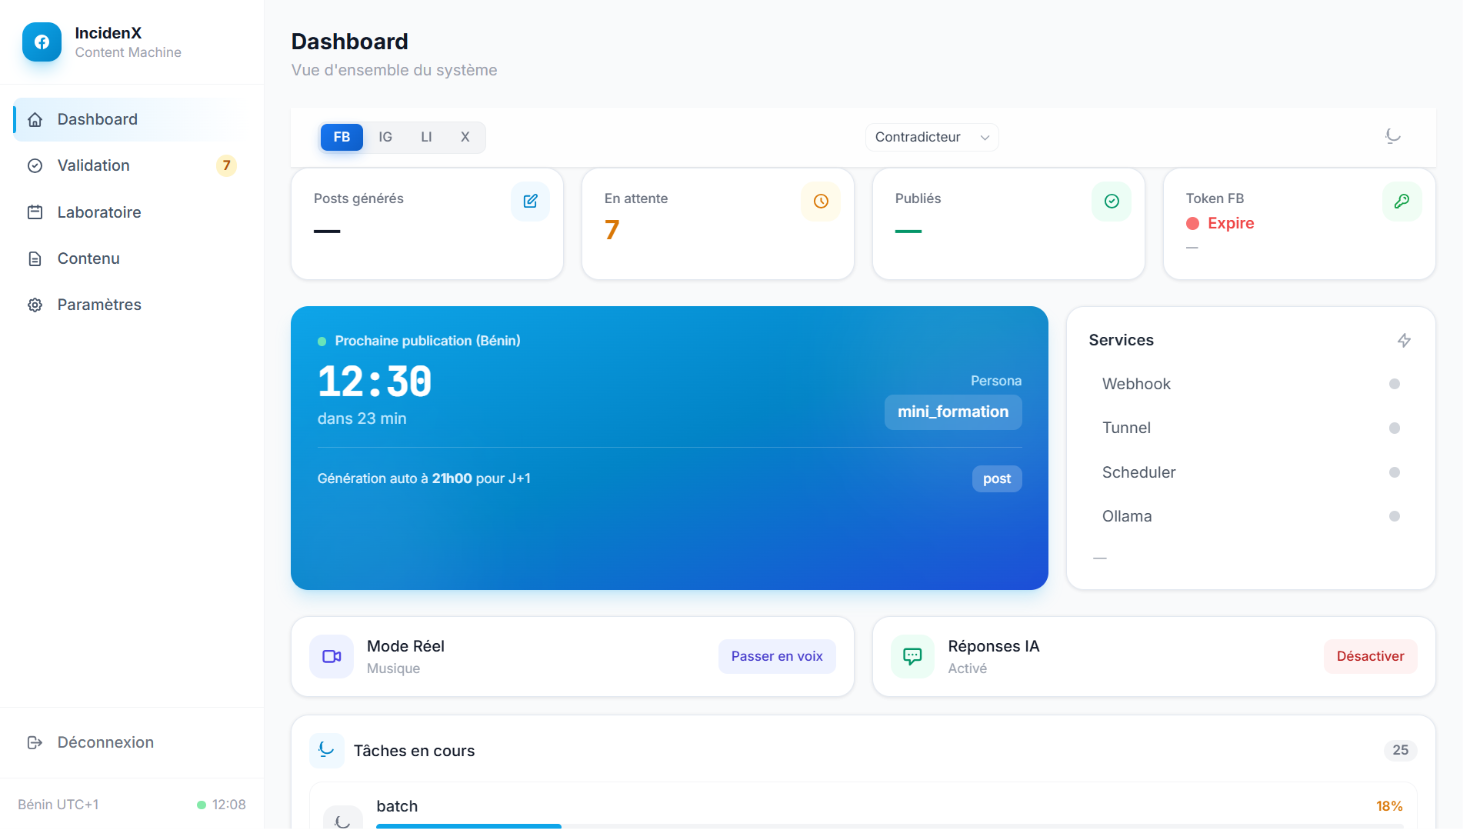This screenshot has height=829, width=1463.
Task: Click the Webhook status indicator dot
Action: point(1394,384)
